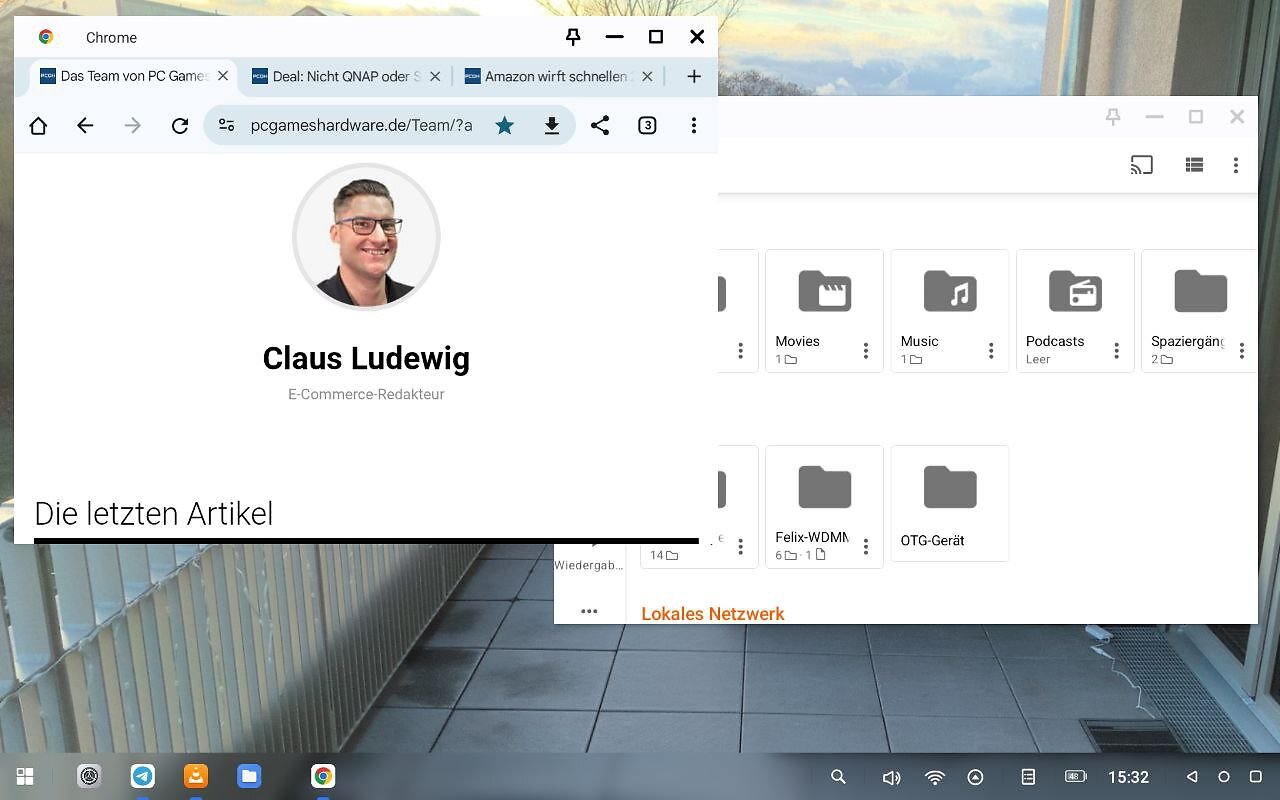Open options for folder with 14 items
1280x800 pixels.
point(740,547)
